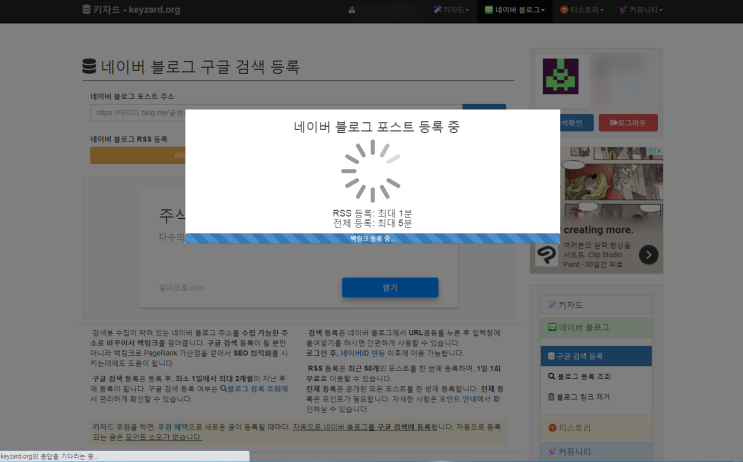Image resolution: width=743 pixels, height=462 pixels.
Task: Click the 네이버 블로그 포스트 등록 중 dialog title
Action: (x=377, y=127)
